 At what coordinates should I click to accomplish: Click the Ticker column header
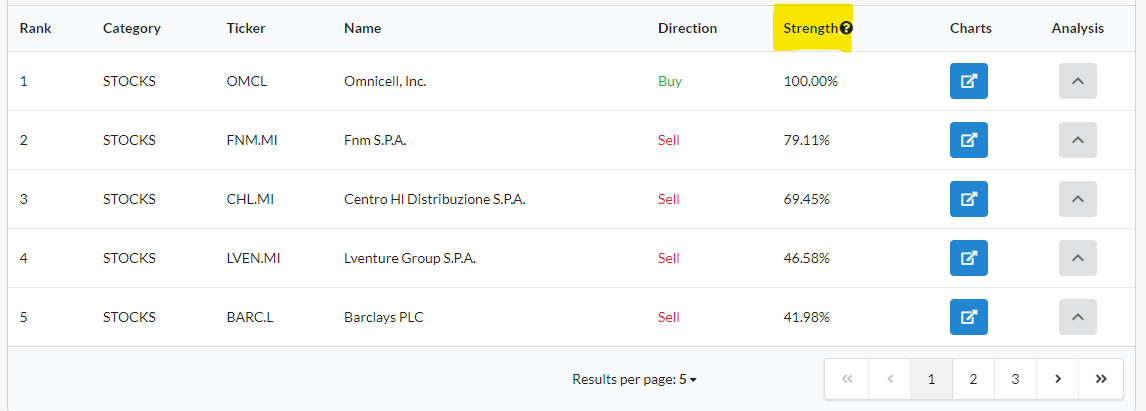coord(246,28)
